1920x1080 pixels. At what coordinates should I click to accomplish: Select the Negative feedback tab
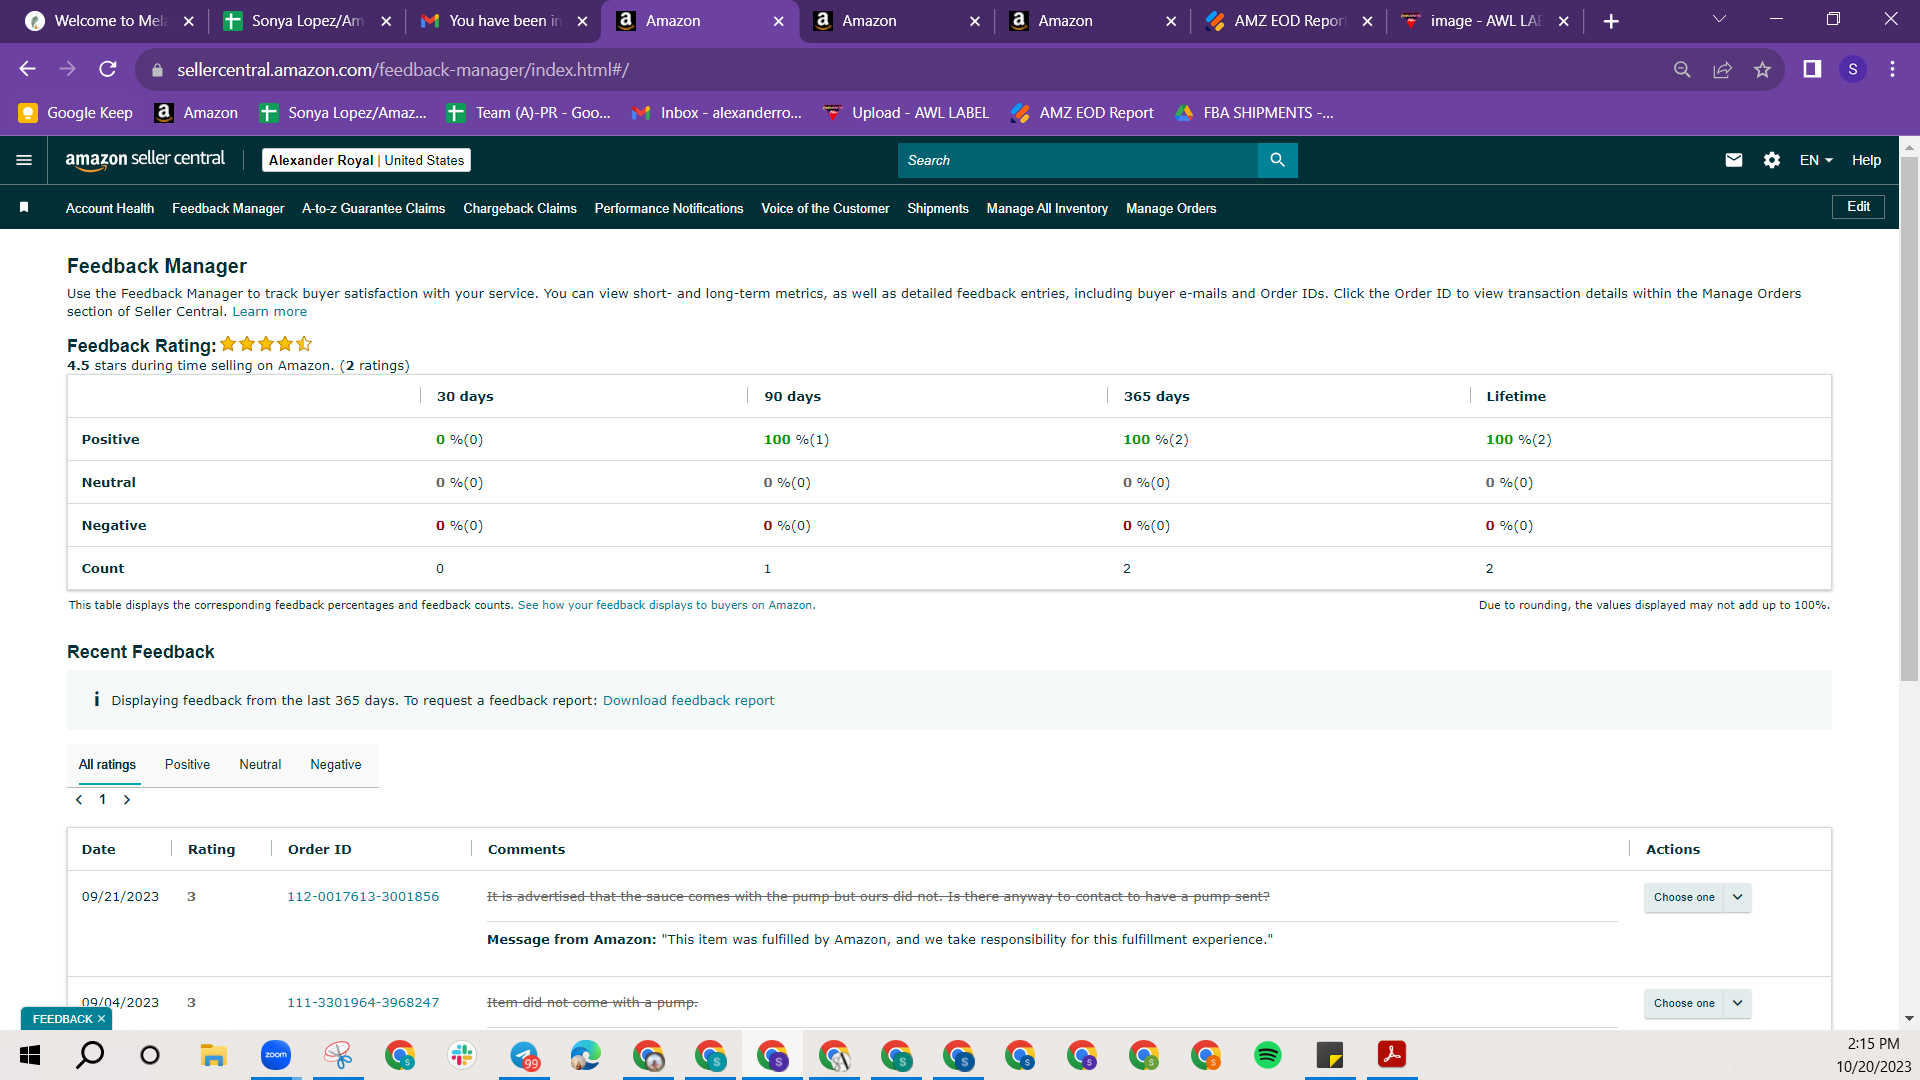336,765
